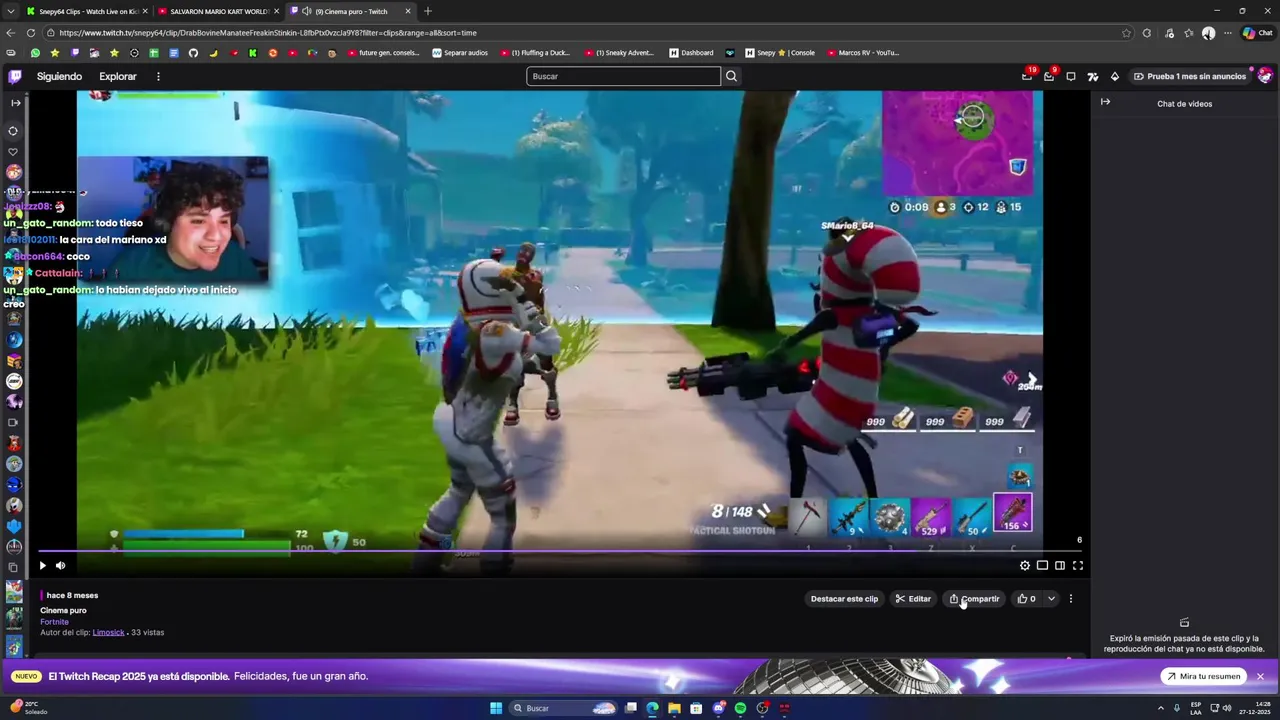Click Prueba 1 mes sin anuncios button
The image size is (1280, 720).
pos(1190,76)
